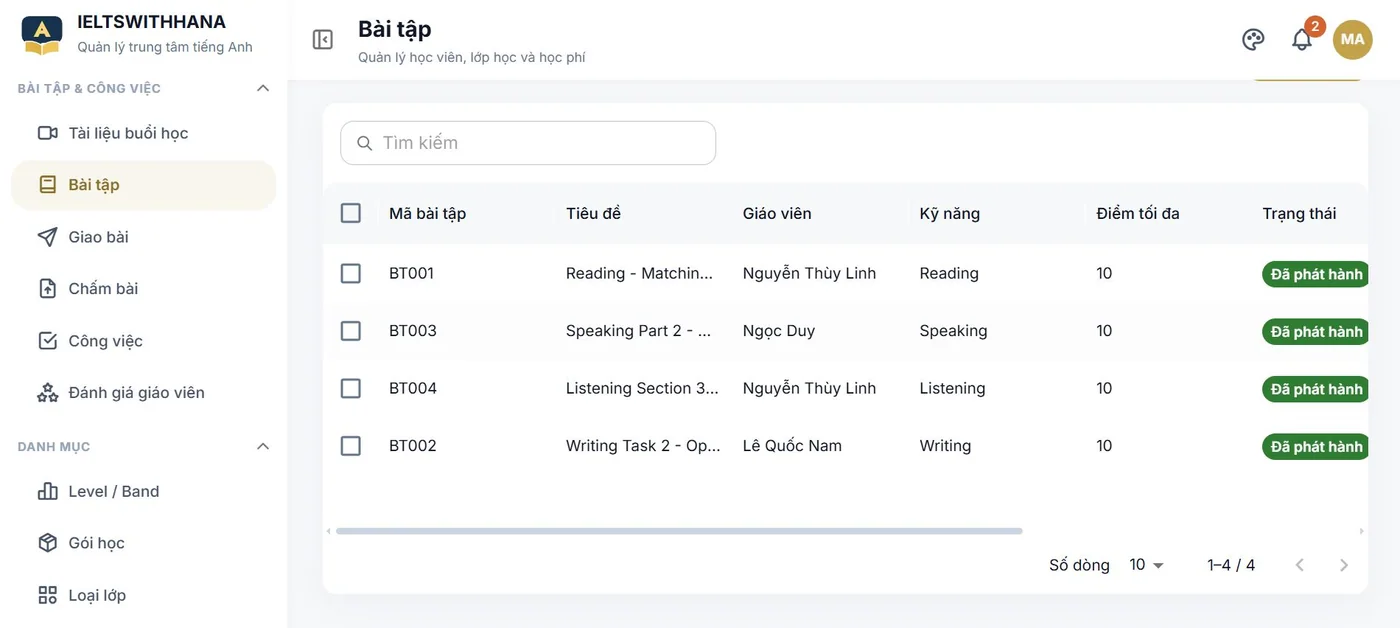
Task: Check the box for row BT002
Action: tap(351, 446)
